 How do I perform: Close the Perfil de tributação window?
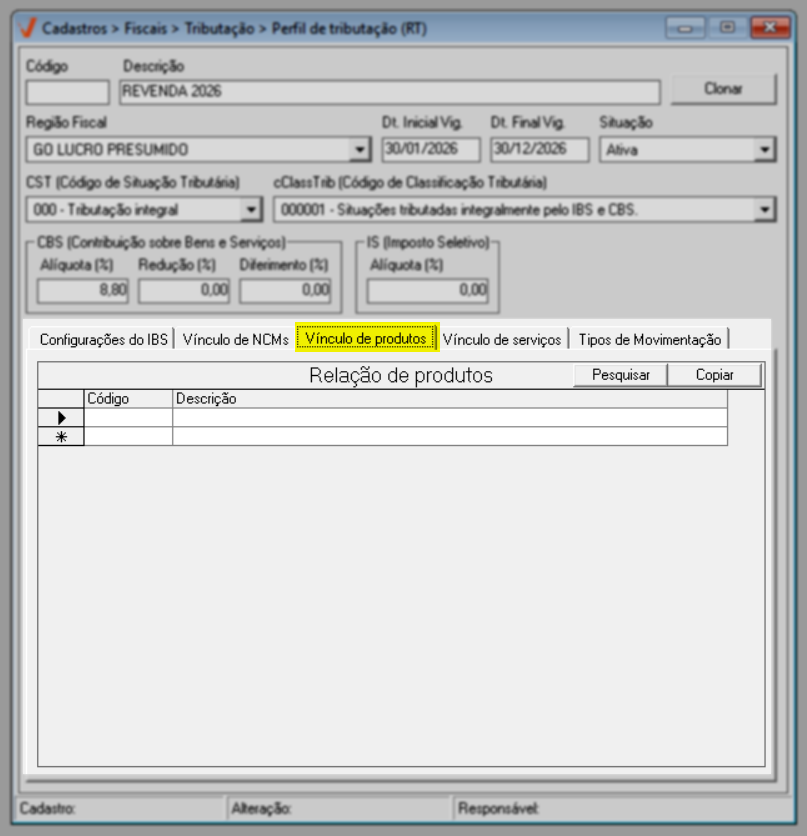click(770, 28)
